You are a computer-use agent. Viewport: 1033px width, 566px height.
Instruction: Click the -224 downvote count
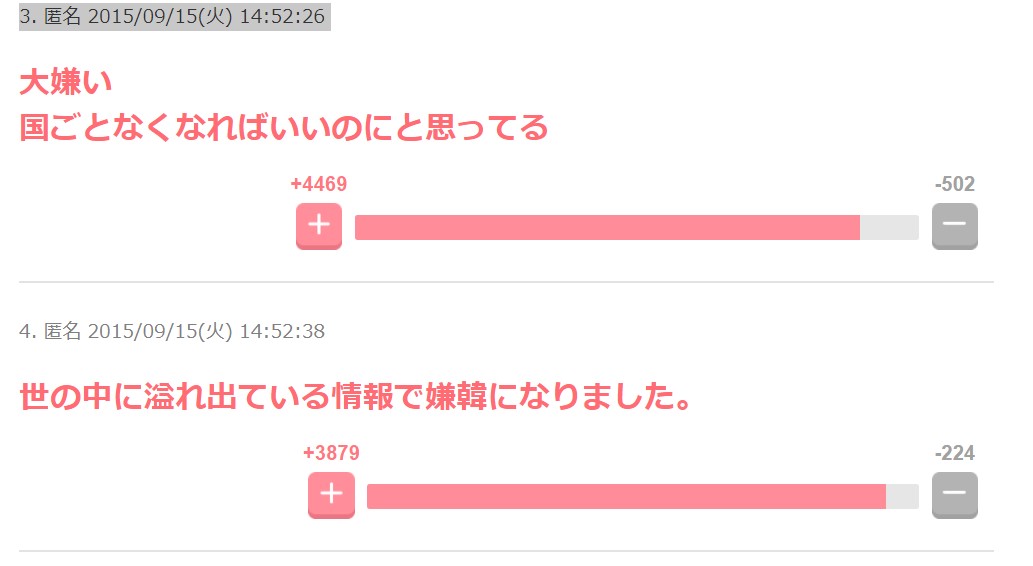[x=954, y=454]
